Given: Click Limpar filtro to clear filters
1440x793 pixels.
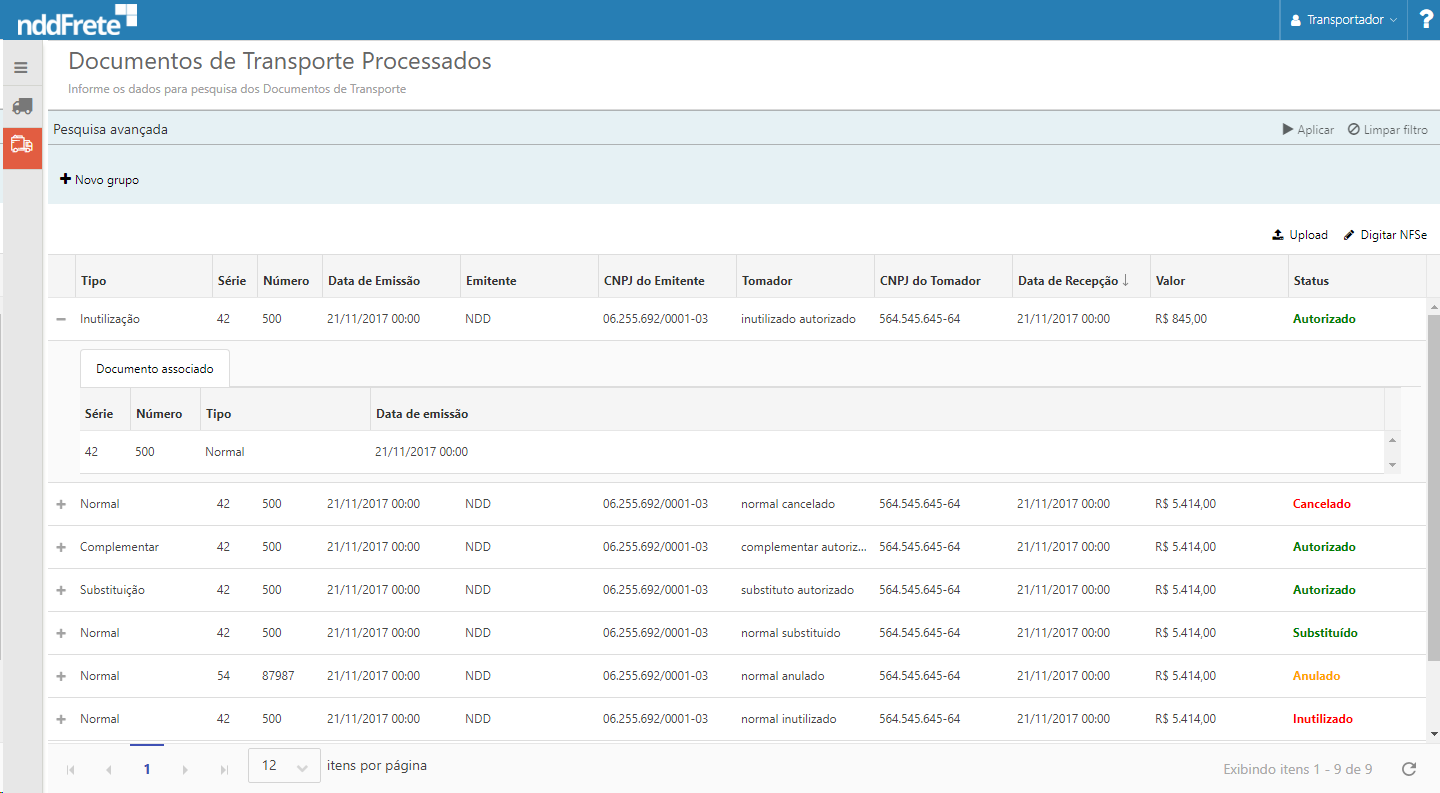Looking at the screenshot, I should [1387, 130].
